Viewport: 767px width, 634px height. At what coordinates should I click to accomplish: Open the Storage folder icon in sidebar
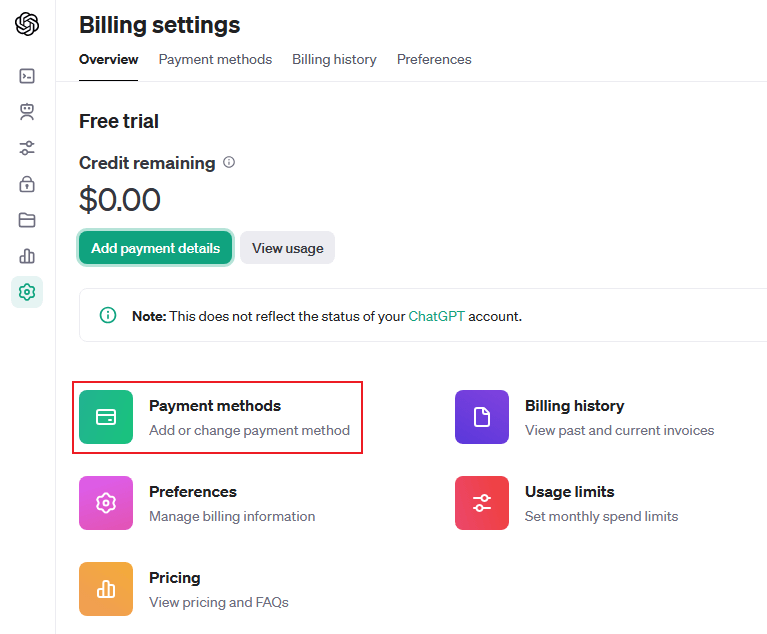(27, 220)
